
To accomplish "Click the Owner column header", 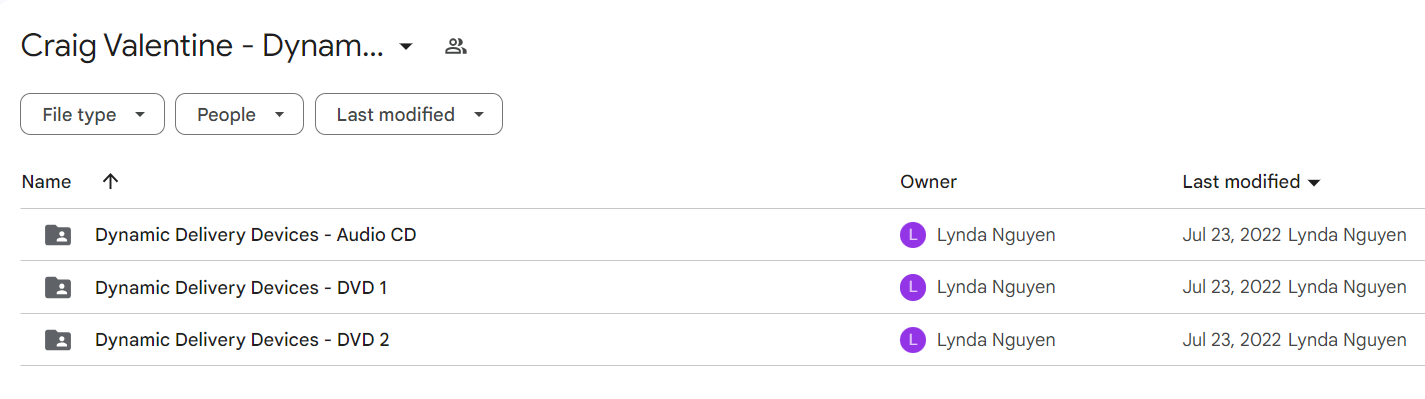I will 928,182.
